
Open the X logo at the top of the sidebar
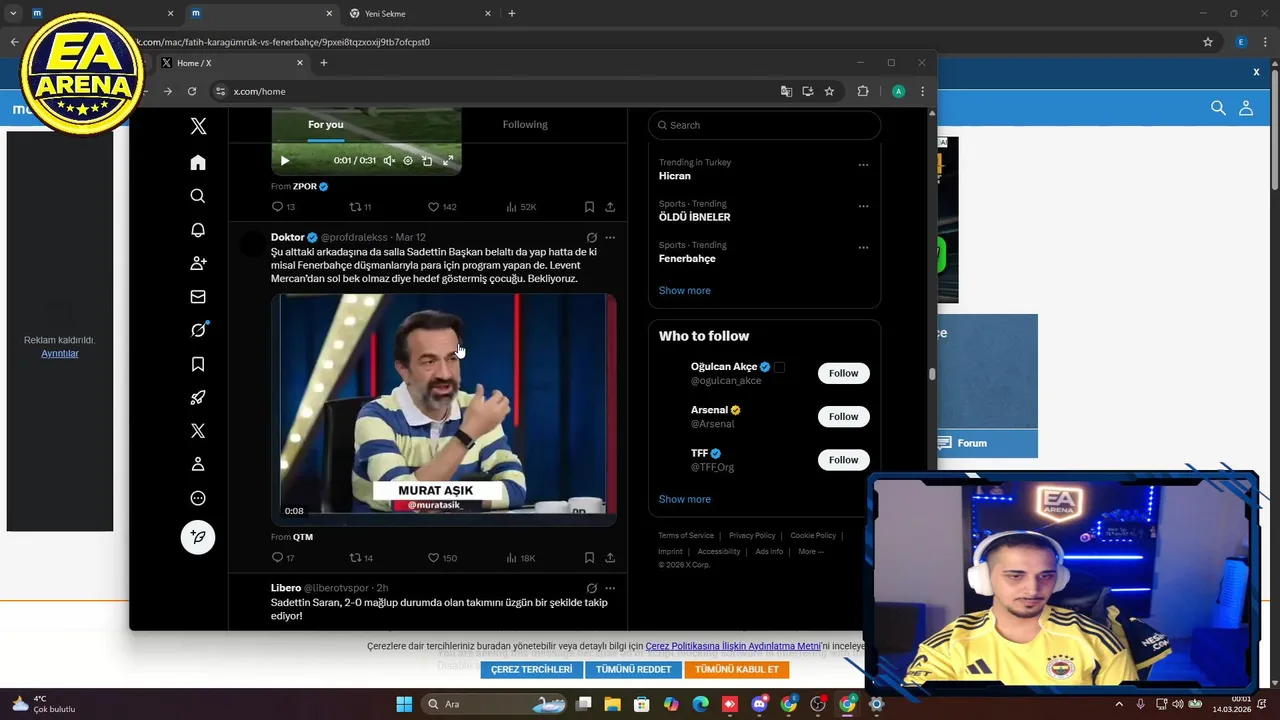coord(198,126)
